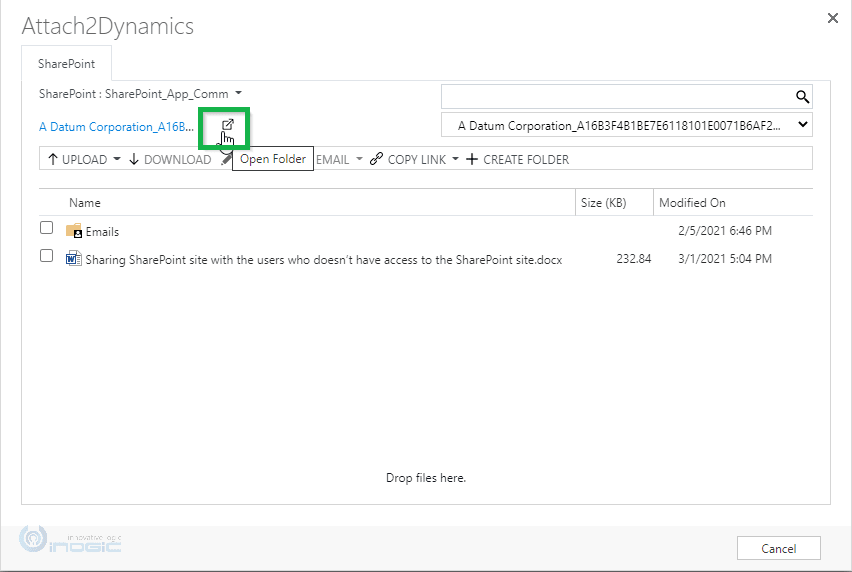Image resolution: width=852 pixels, height=572 pixels.
Task: Click the 3/1/2021 5:04 PM date
Action: [725, 259]
